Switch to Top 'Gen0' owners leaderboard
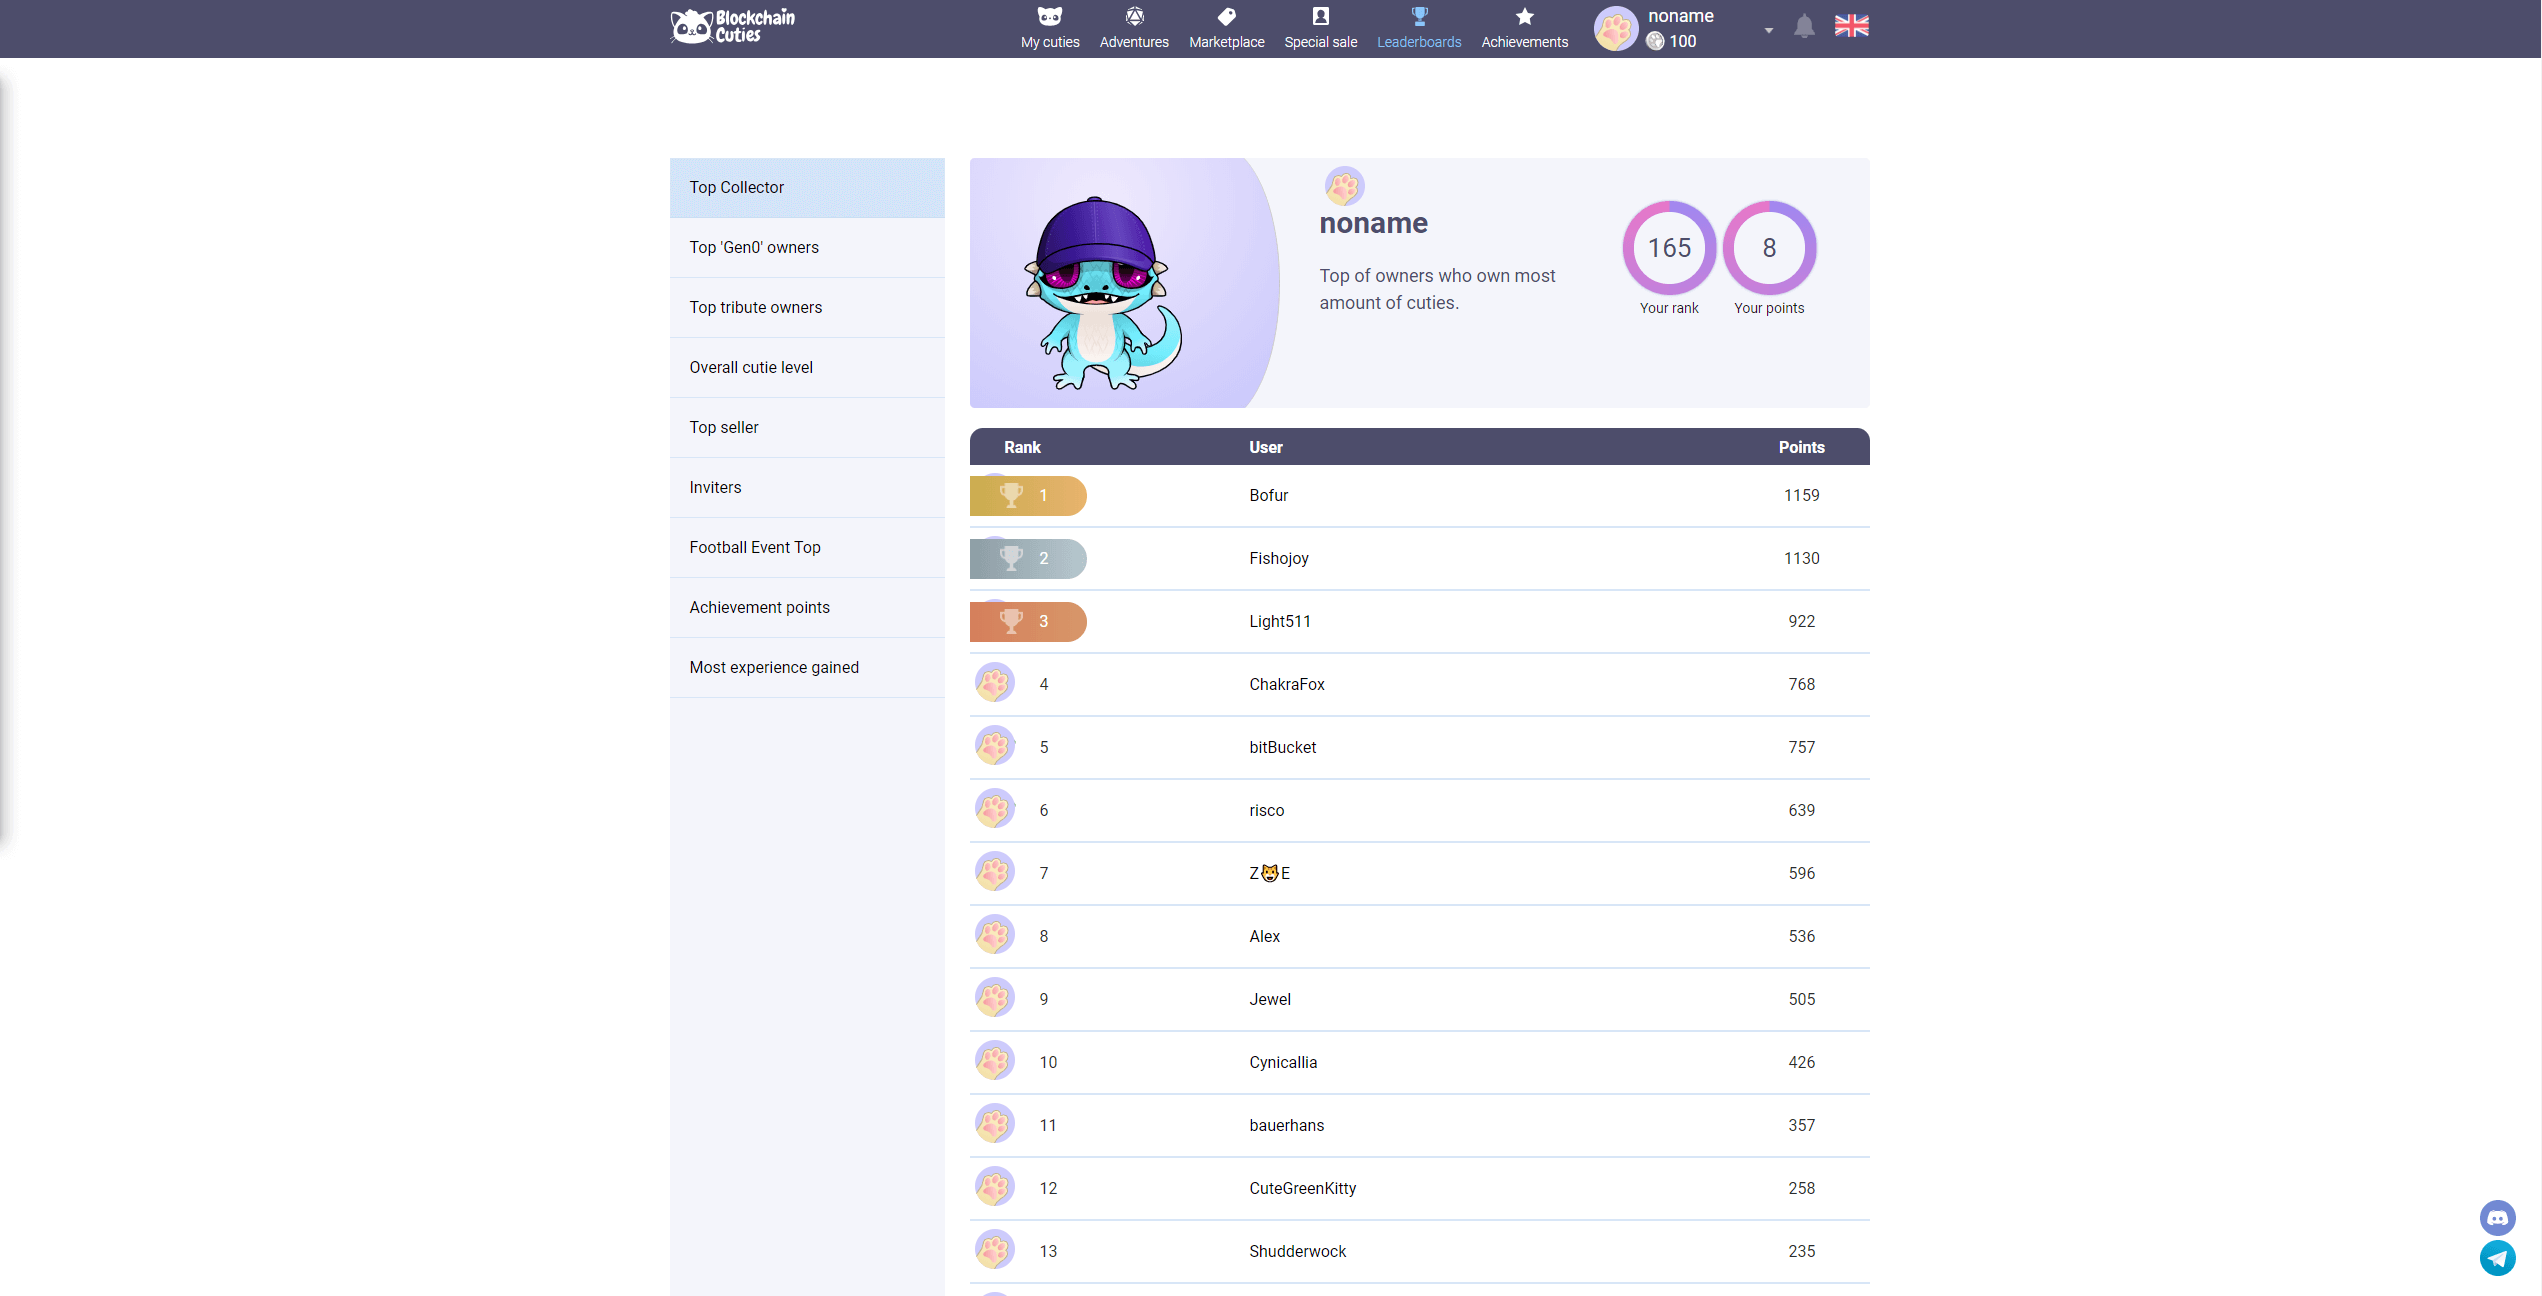This screenshot has height=1296, width=2542. [x=807, y=248]
